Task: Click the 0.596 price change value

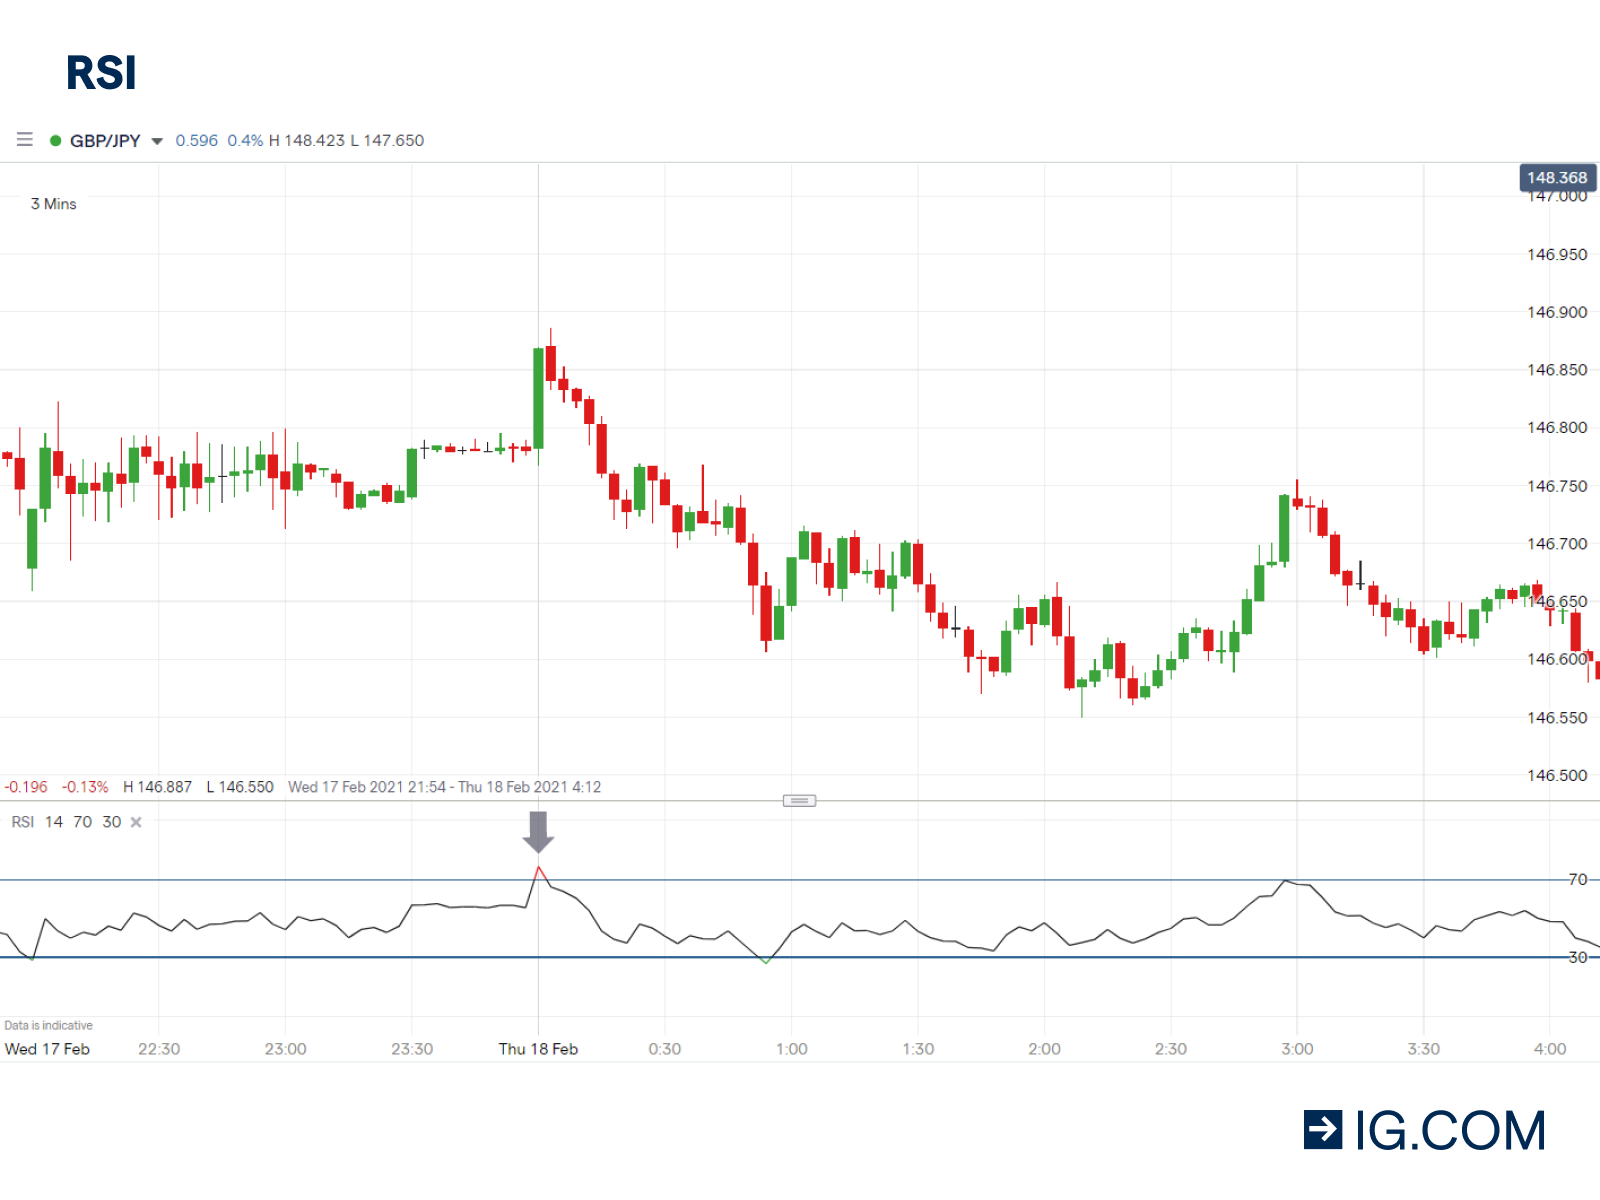Action: tap(197, 141)
